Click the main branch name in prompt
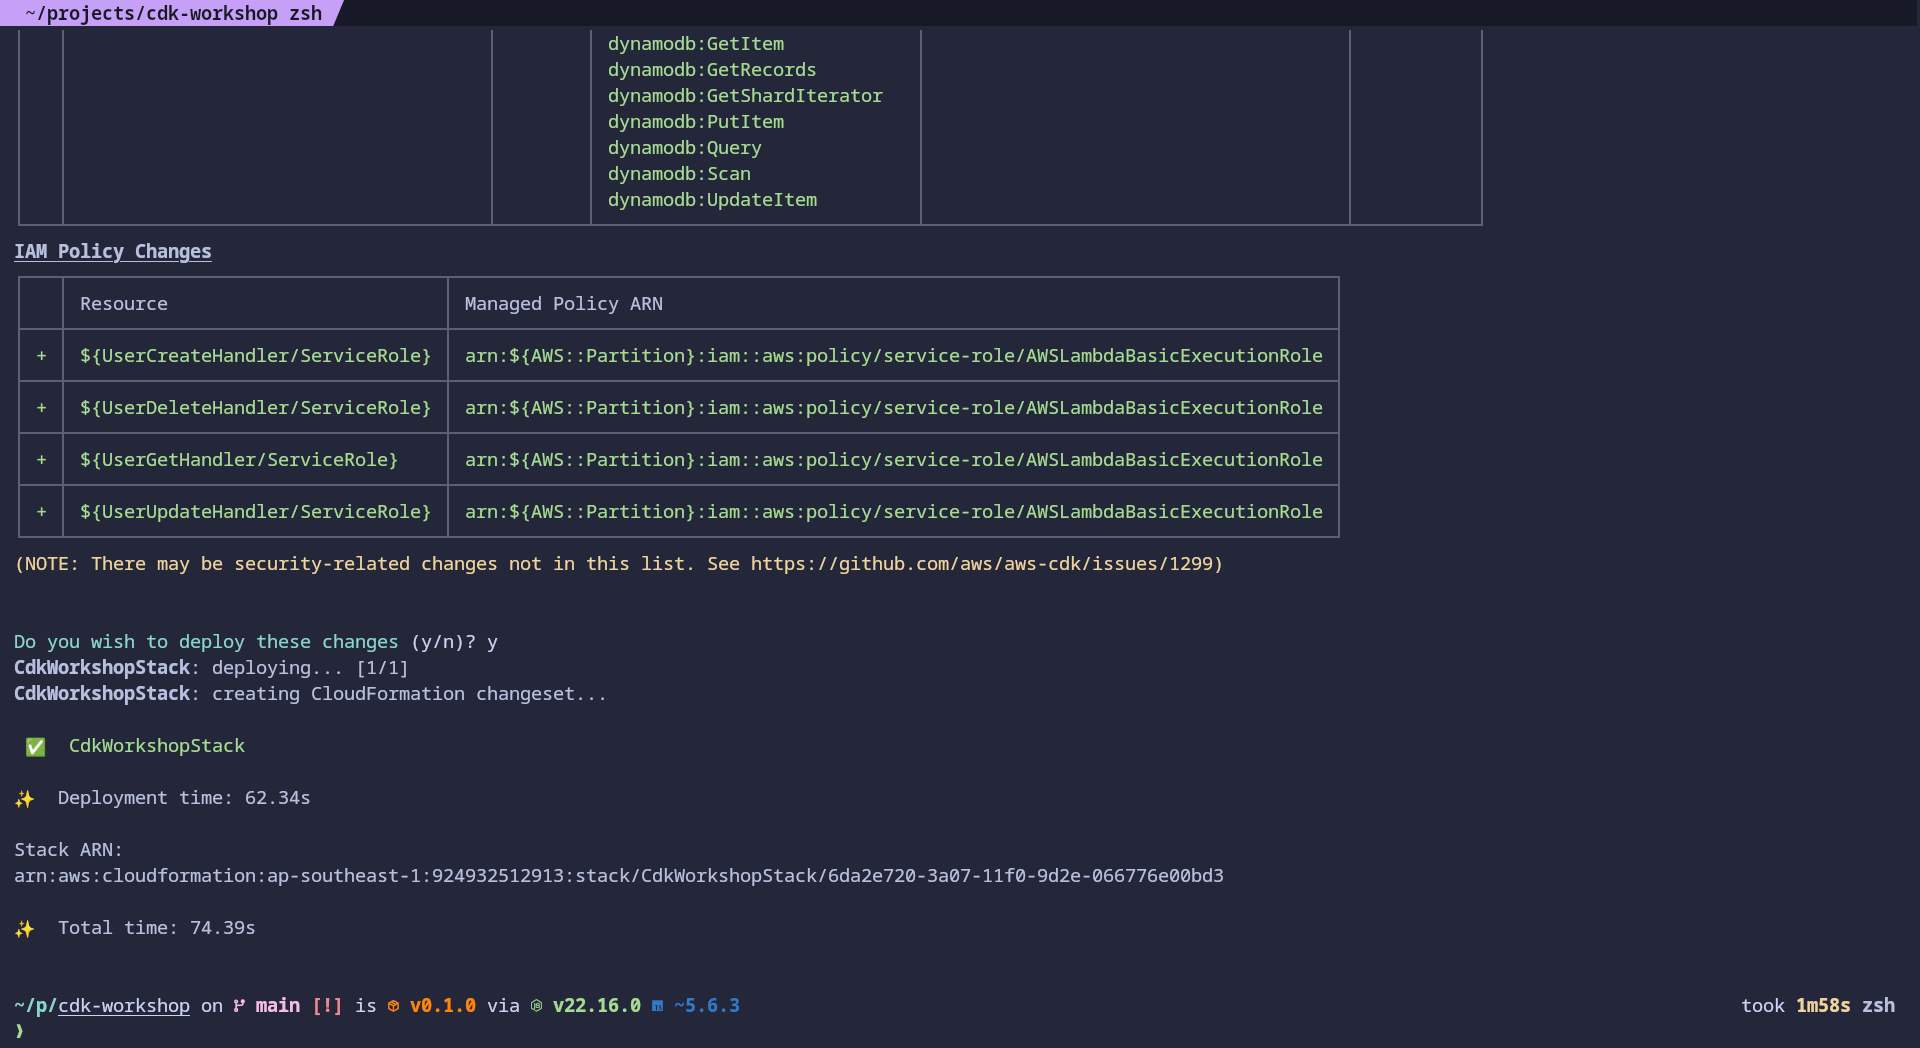This screenshot has height=1048, width=1920. [x=278, y=1006]
